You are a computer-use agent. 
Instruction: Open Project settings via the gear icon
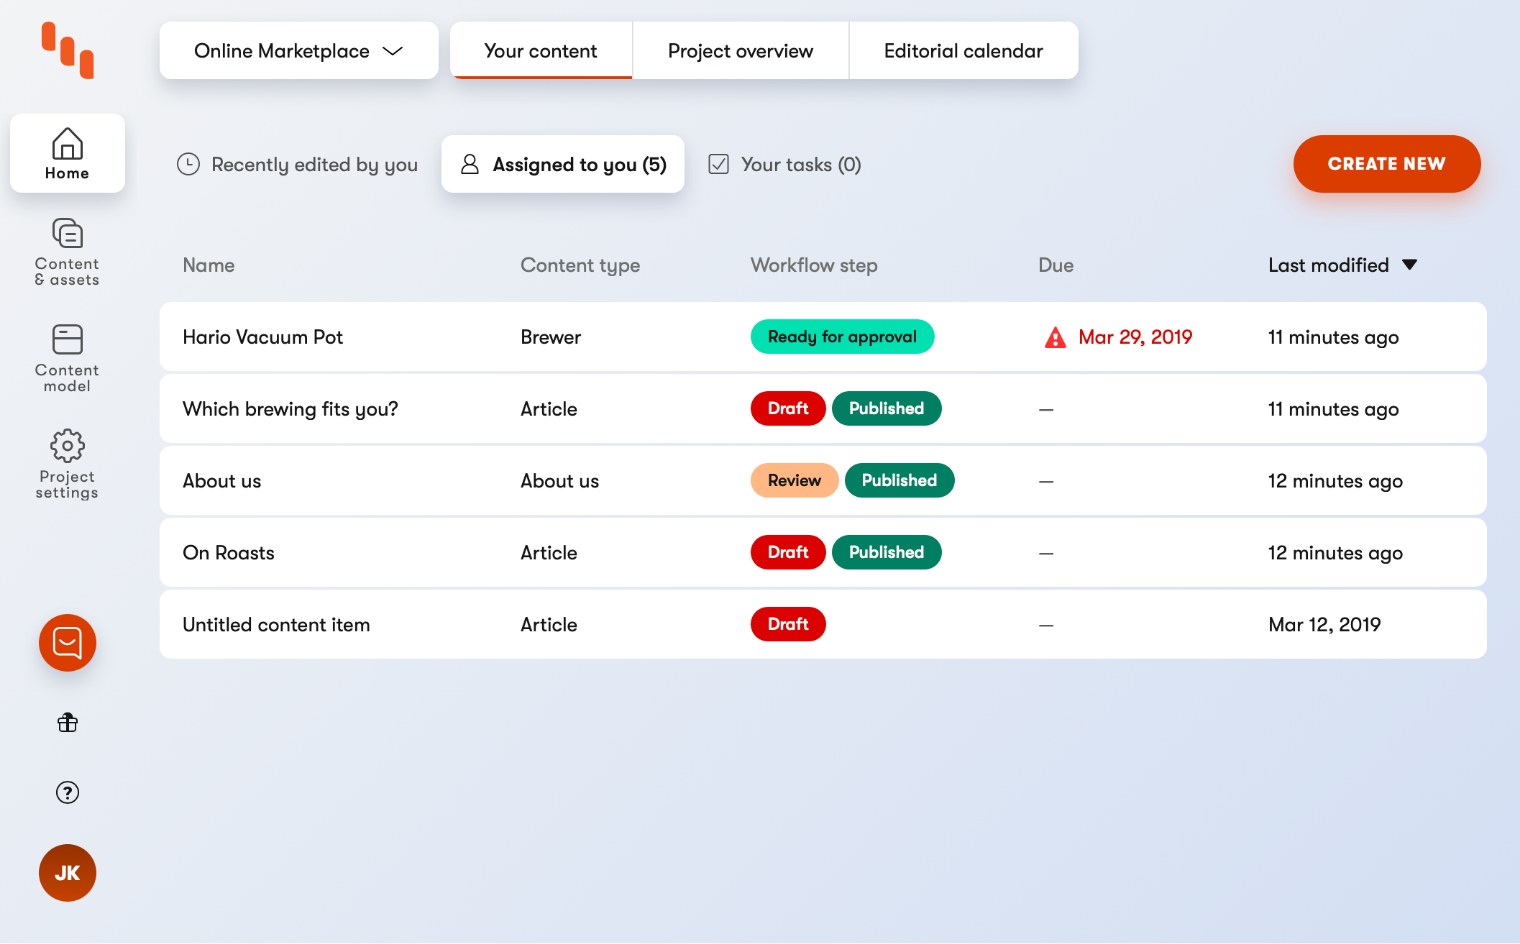click(67, 463)
